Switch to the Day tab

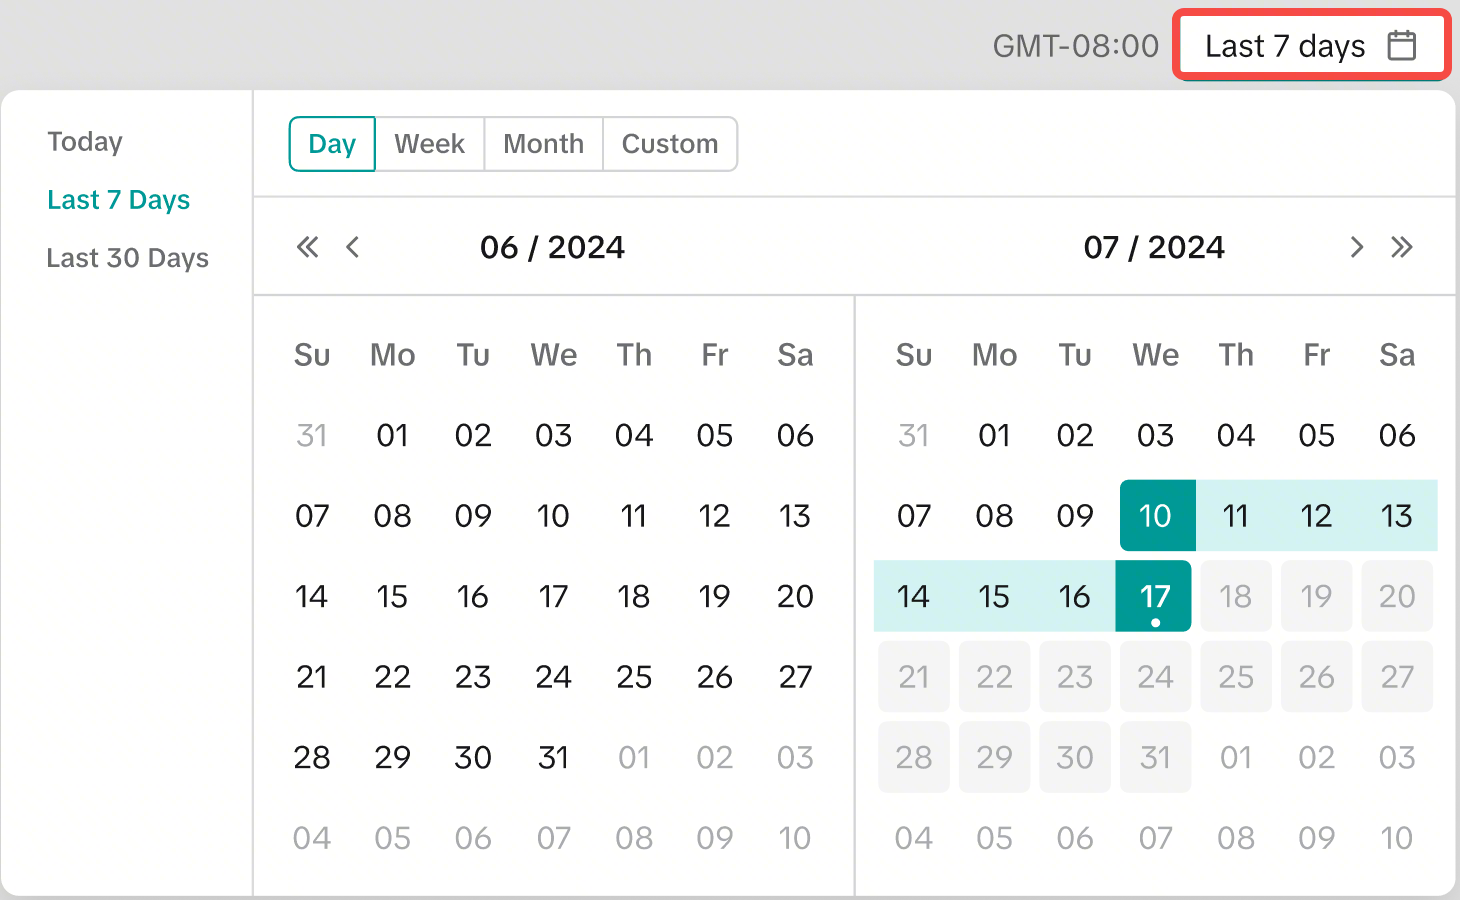[x=332, y=144]
